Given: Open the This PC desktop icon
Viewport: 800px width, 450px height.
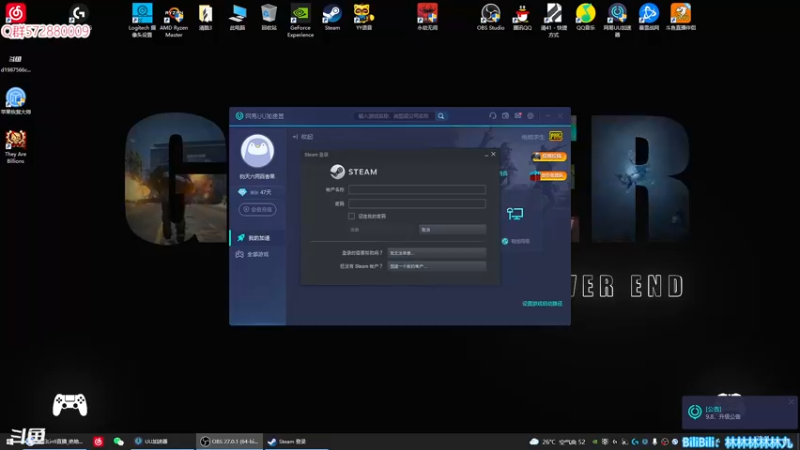Looking at the screenshot, I should tap(237, 17).
